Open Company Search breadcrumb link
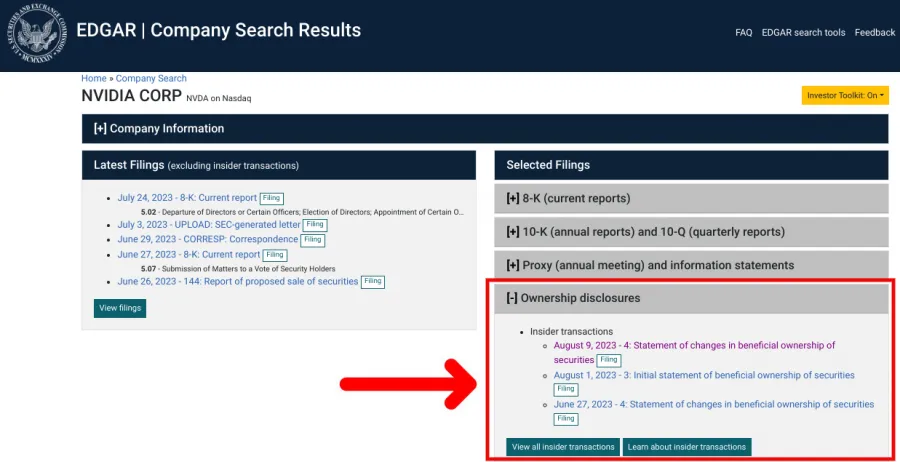This screenshot has width=900, height=462. [x=151, y=78]
